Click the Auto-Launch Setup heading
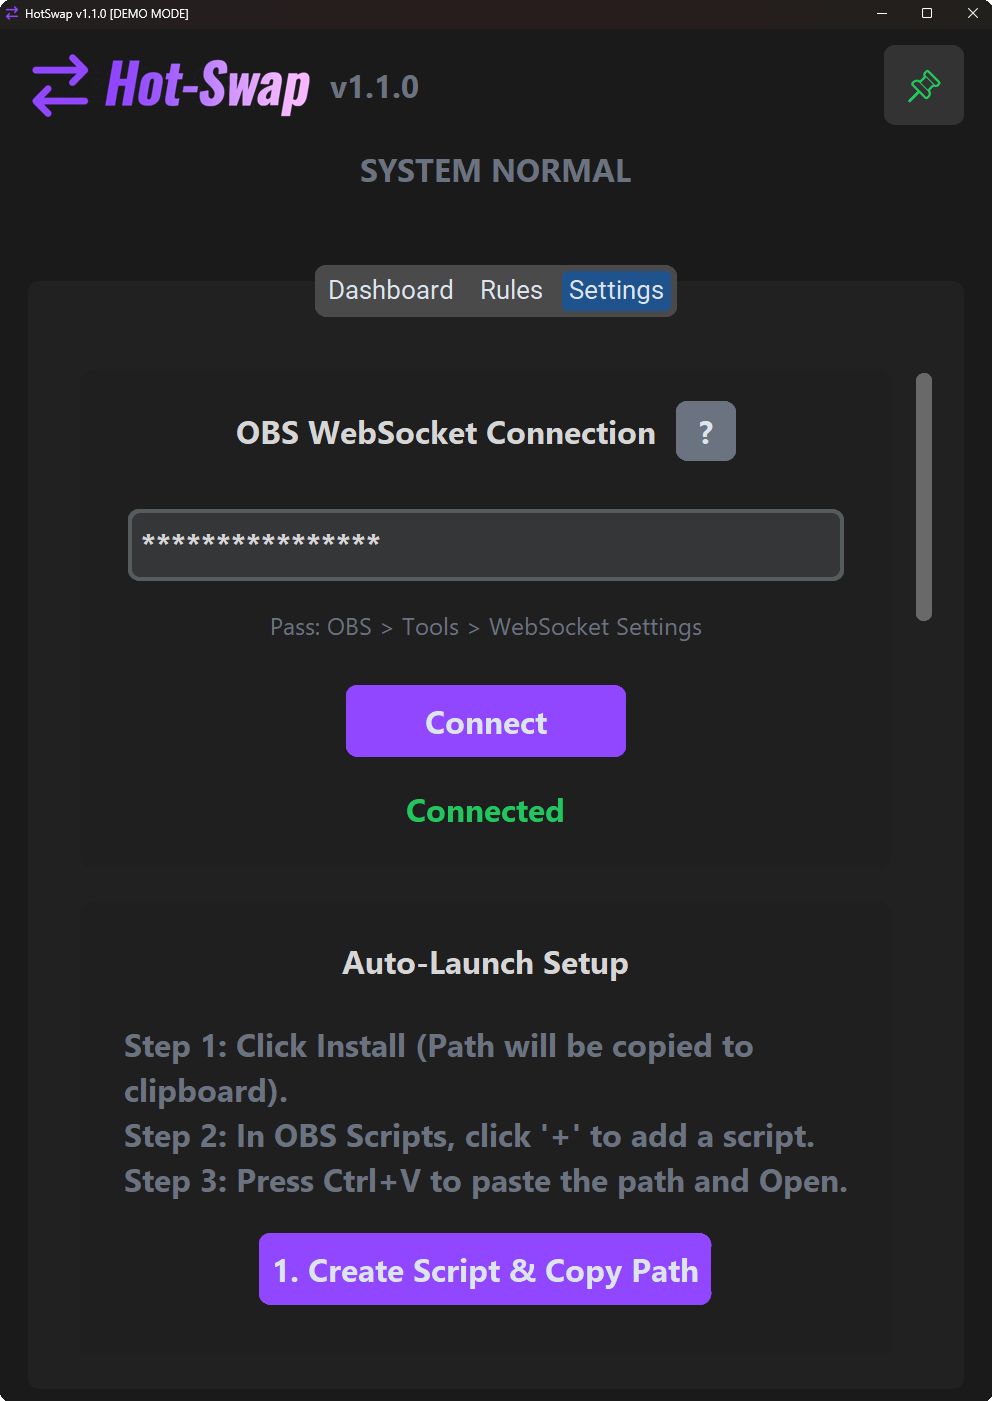 [x=485, y=963]
